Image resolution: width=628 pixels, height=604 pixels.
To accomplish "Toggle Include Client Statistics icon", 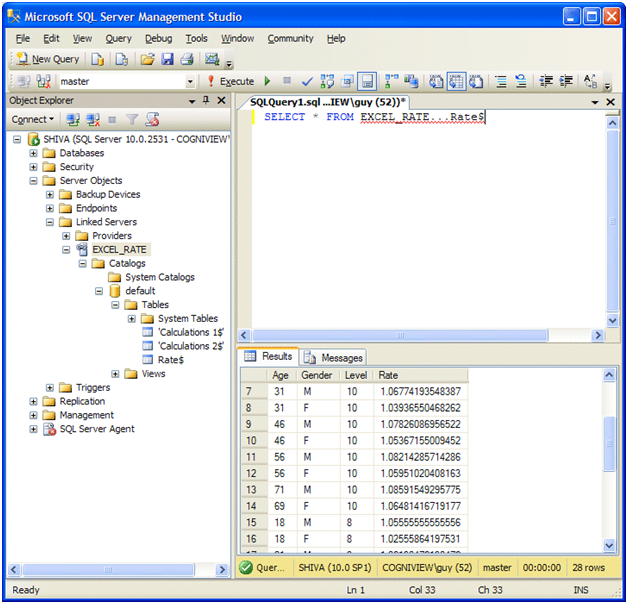I will (411, 81).
